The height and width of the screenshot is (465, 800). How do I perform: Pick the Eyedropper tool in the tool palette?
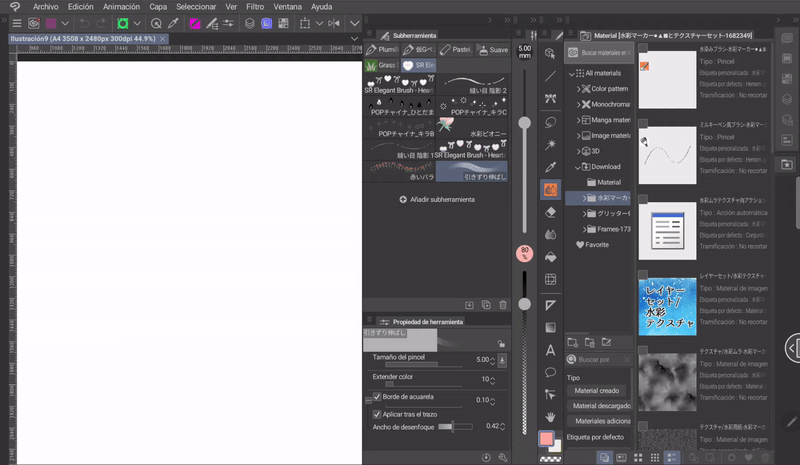pyautogui.click(x=550, y=167)
